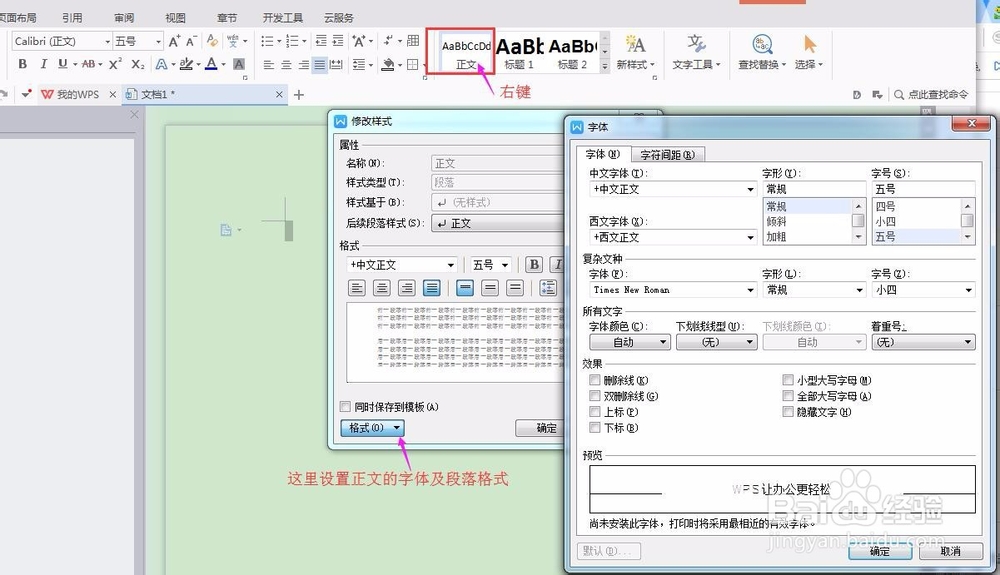The width and height of the screenshot is (1000, 575).
Task: Justify text in ribbon
Action: [x=320, y=64]
